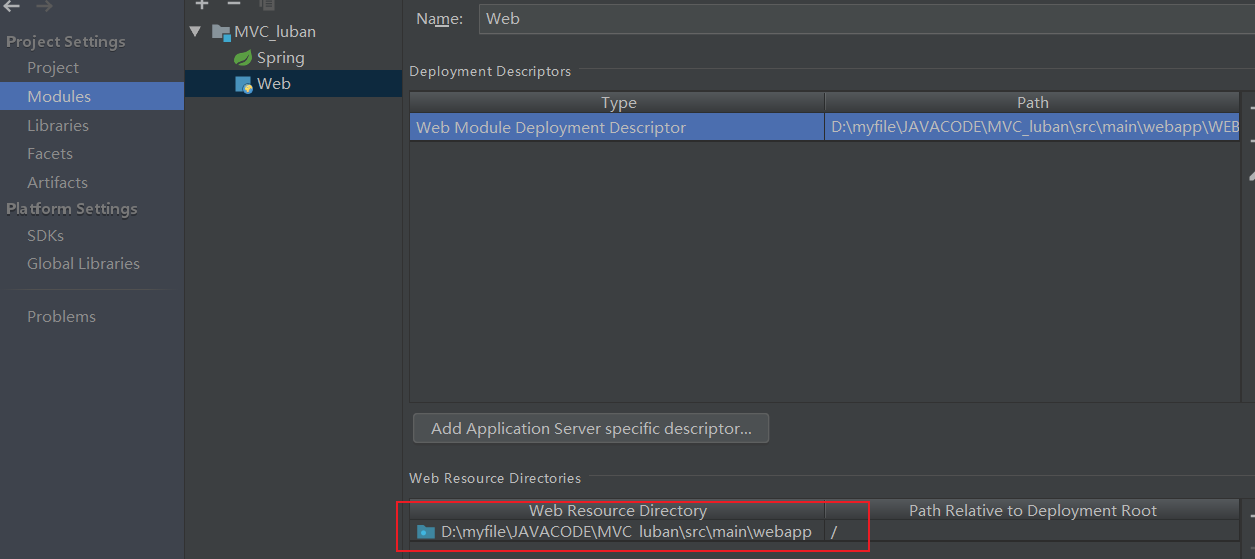1255x559 pixels.
Task: Click the Web facet icon
Action: coord(243,84)
